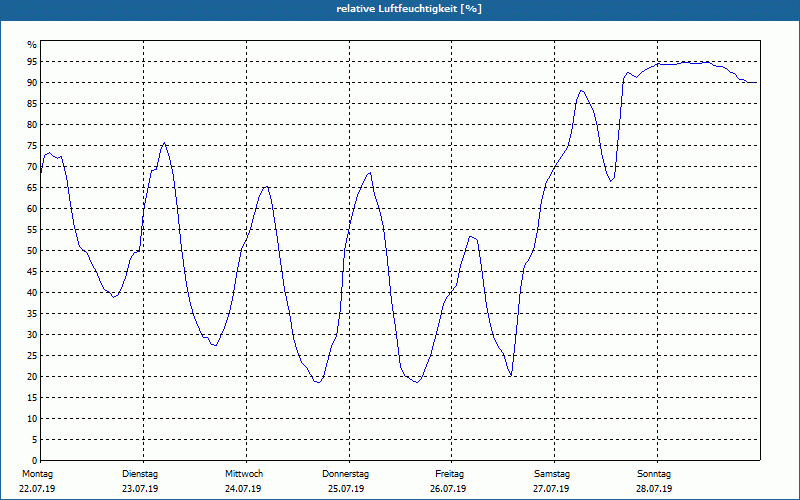Select the 95 y-axis value
The image size is (800, 500).
[32, 62]
